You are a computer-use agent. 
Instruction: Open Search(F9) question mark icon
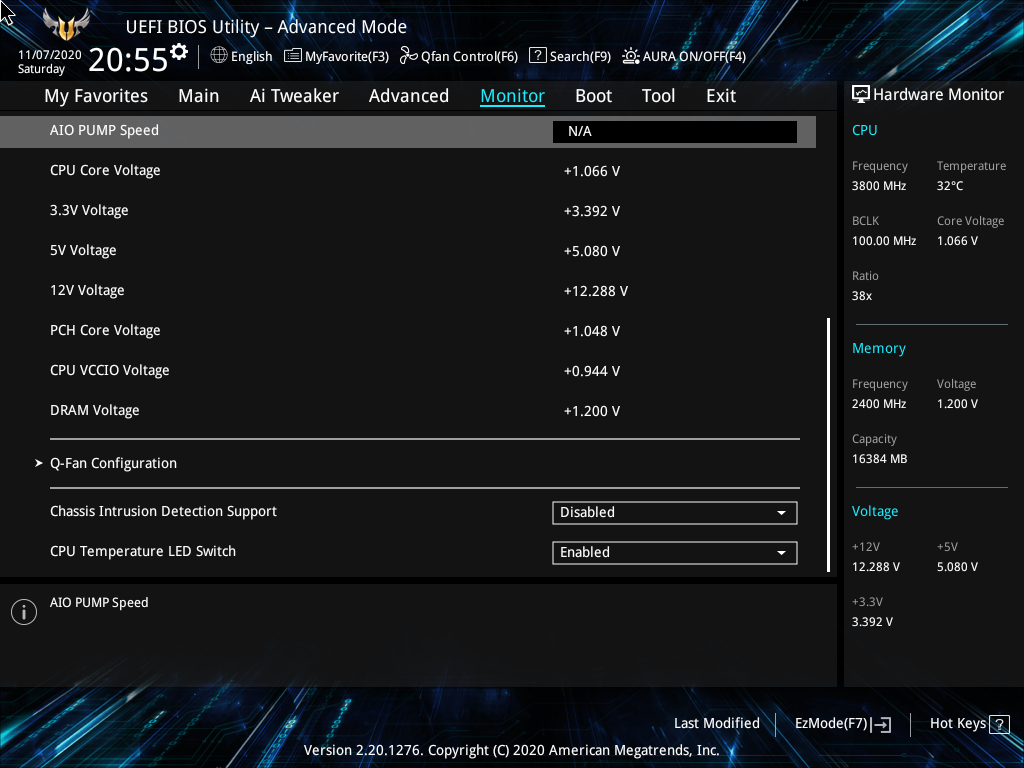(x=537, y=56)
